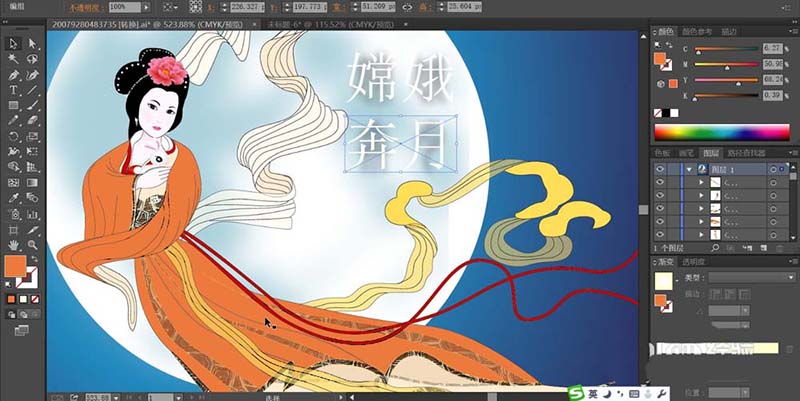This screenshot has width=800, height=401.
Task: Switch to the 描边 tab
Action: pos(729,32)
